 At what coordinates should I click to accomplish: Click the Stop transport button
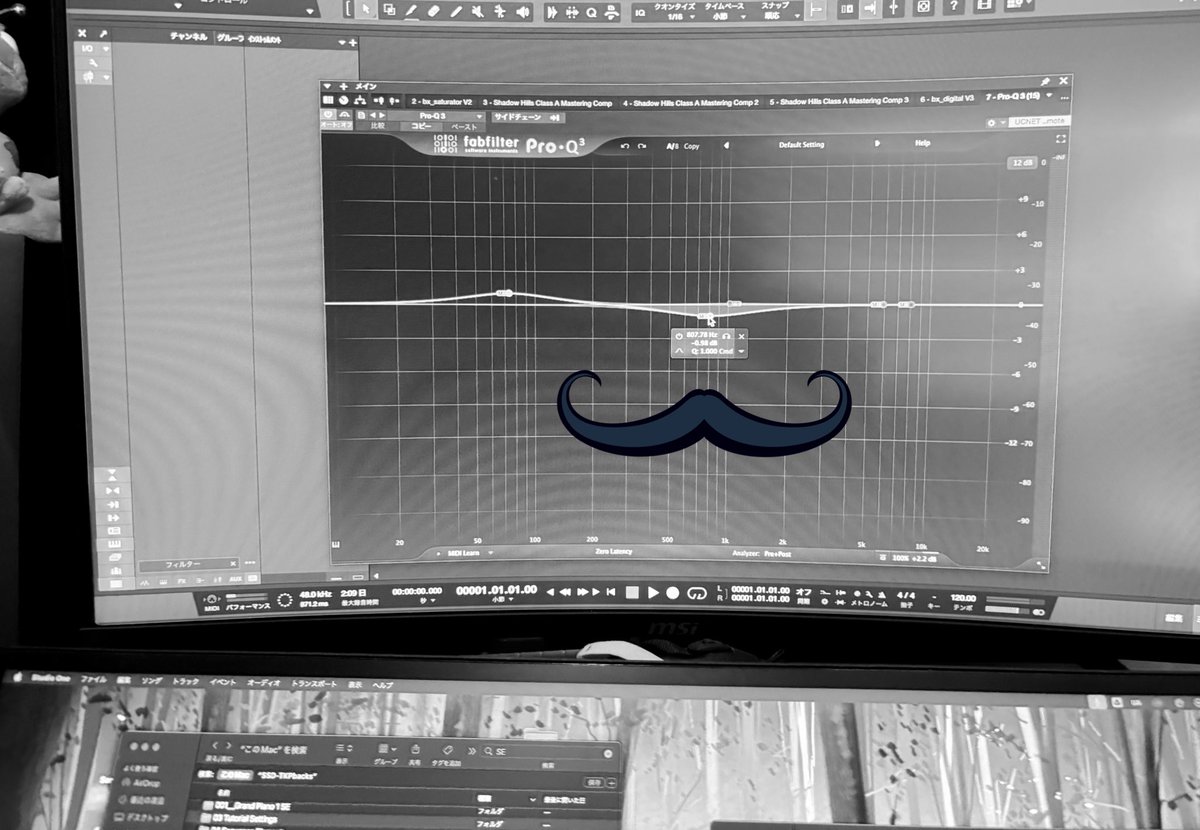tap(632, 592)
